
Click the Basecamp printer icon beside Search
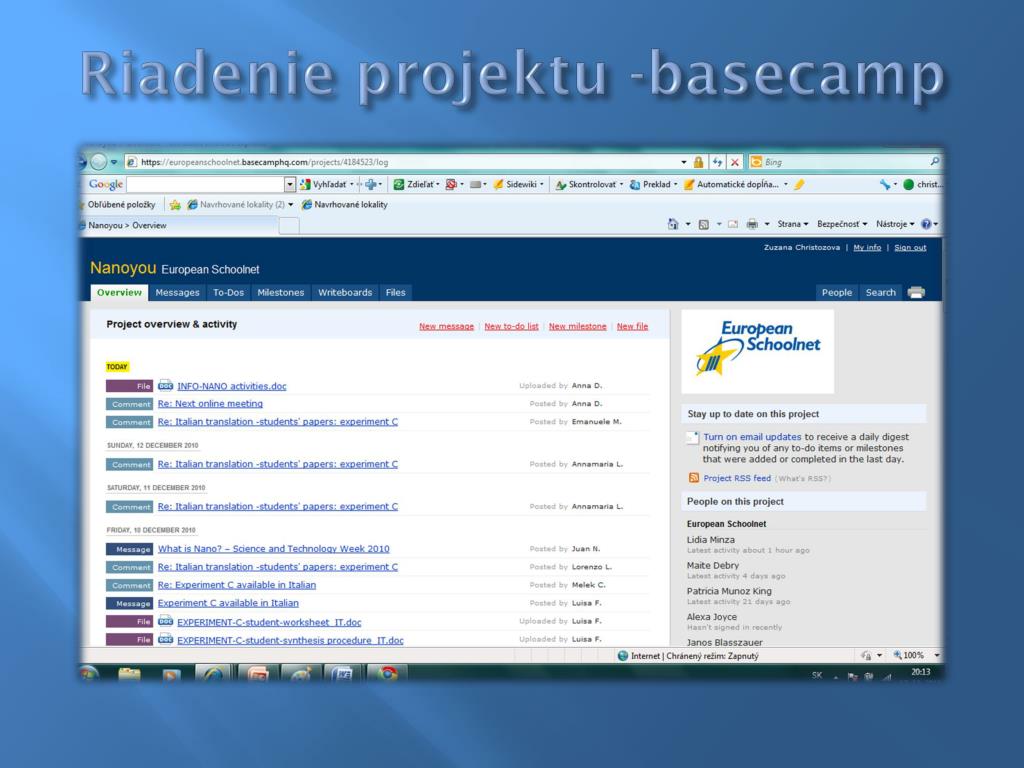(916, 293)
